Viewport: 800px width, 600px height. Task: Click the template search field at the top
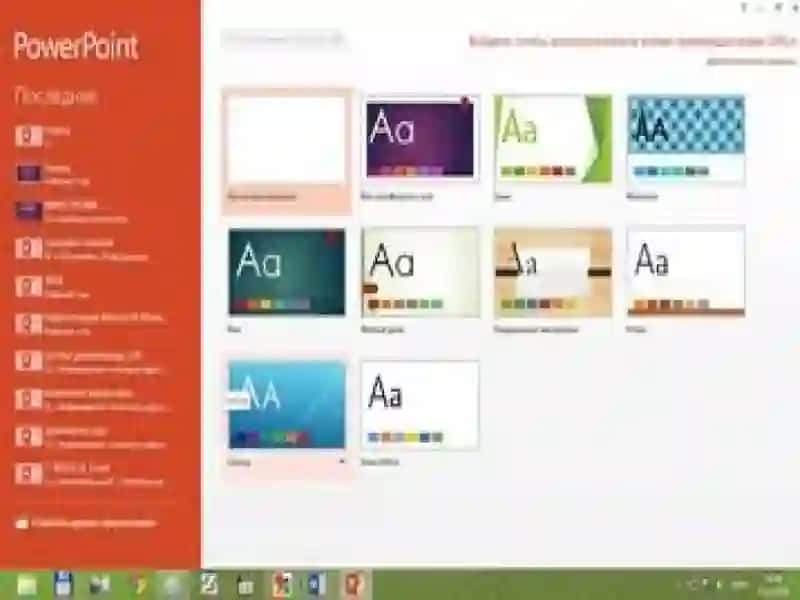pos(284,39)
